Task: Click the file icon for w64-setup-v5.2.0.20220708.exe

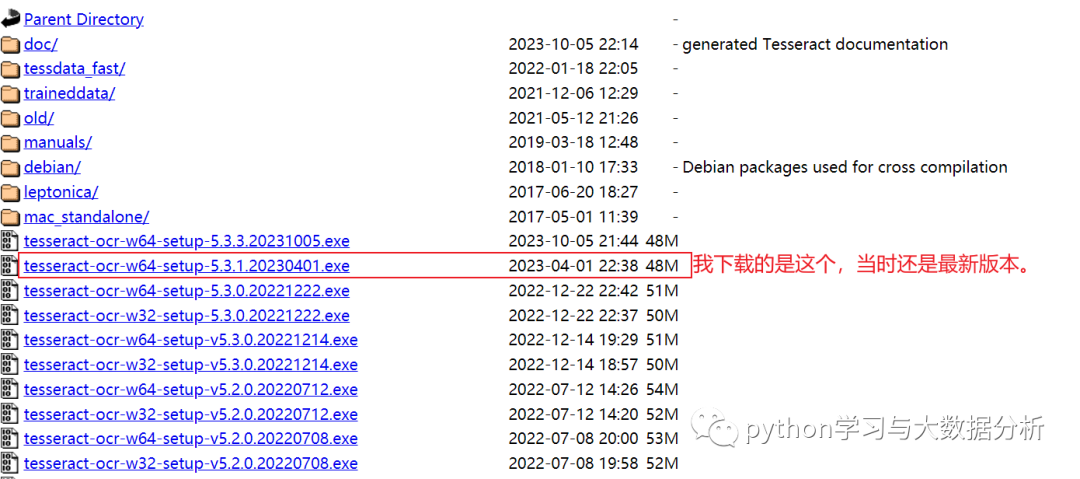Action: tap(10, 438)
